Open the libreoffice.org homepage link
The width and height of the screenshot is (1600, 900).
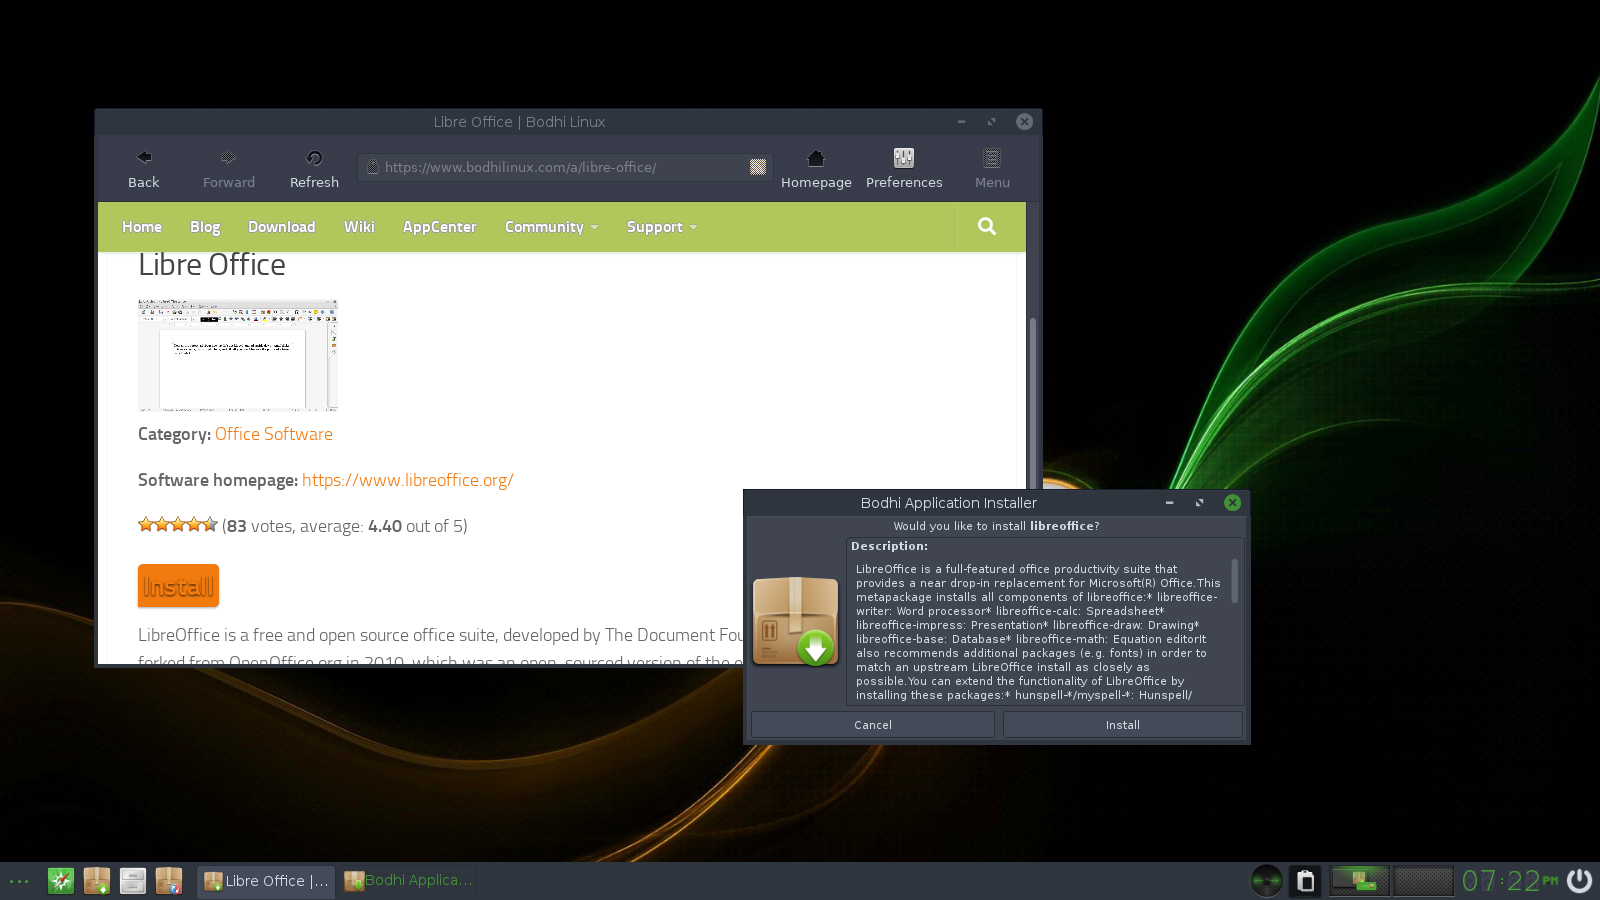pyautogui.click(x=408, y=480)
